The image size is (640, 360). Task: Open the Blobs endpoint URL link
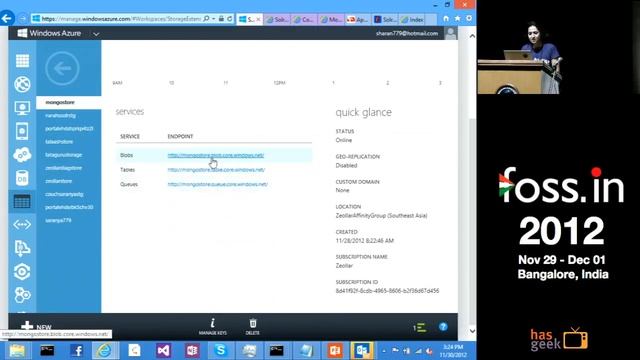[216, 155]
